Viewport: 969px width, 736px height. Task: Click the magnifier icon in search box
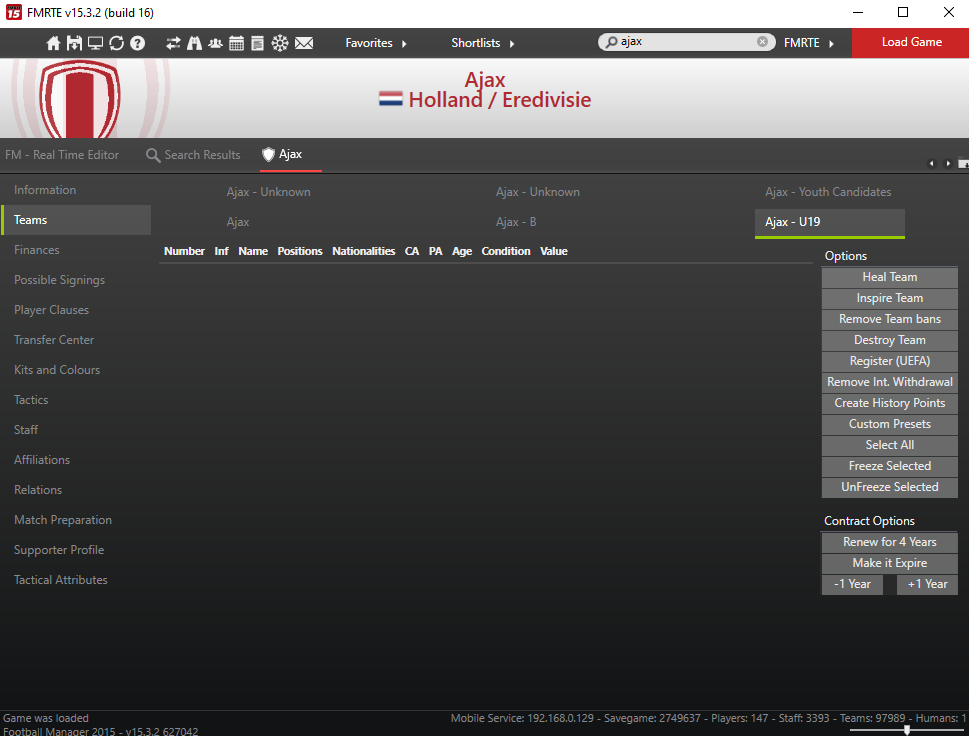pyautogui.click(x=611, y=42)
